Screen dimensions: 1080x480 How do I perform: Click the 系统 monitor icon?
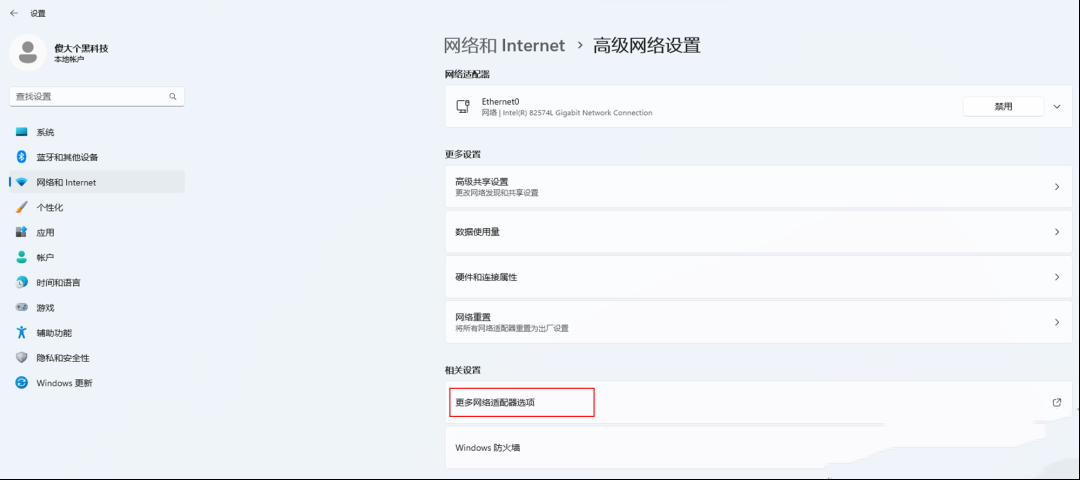(x=21, y=132)
